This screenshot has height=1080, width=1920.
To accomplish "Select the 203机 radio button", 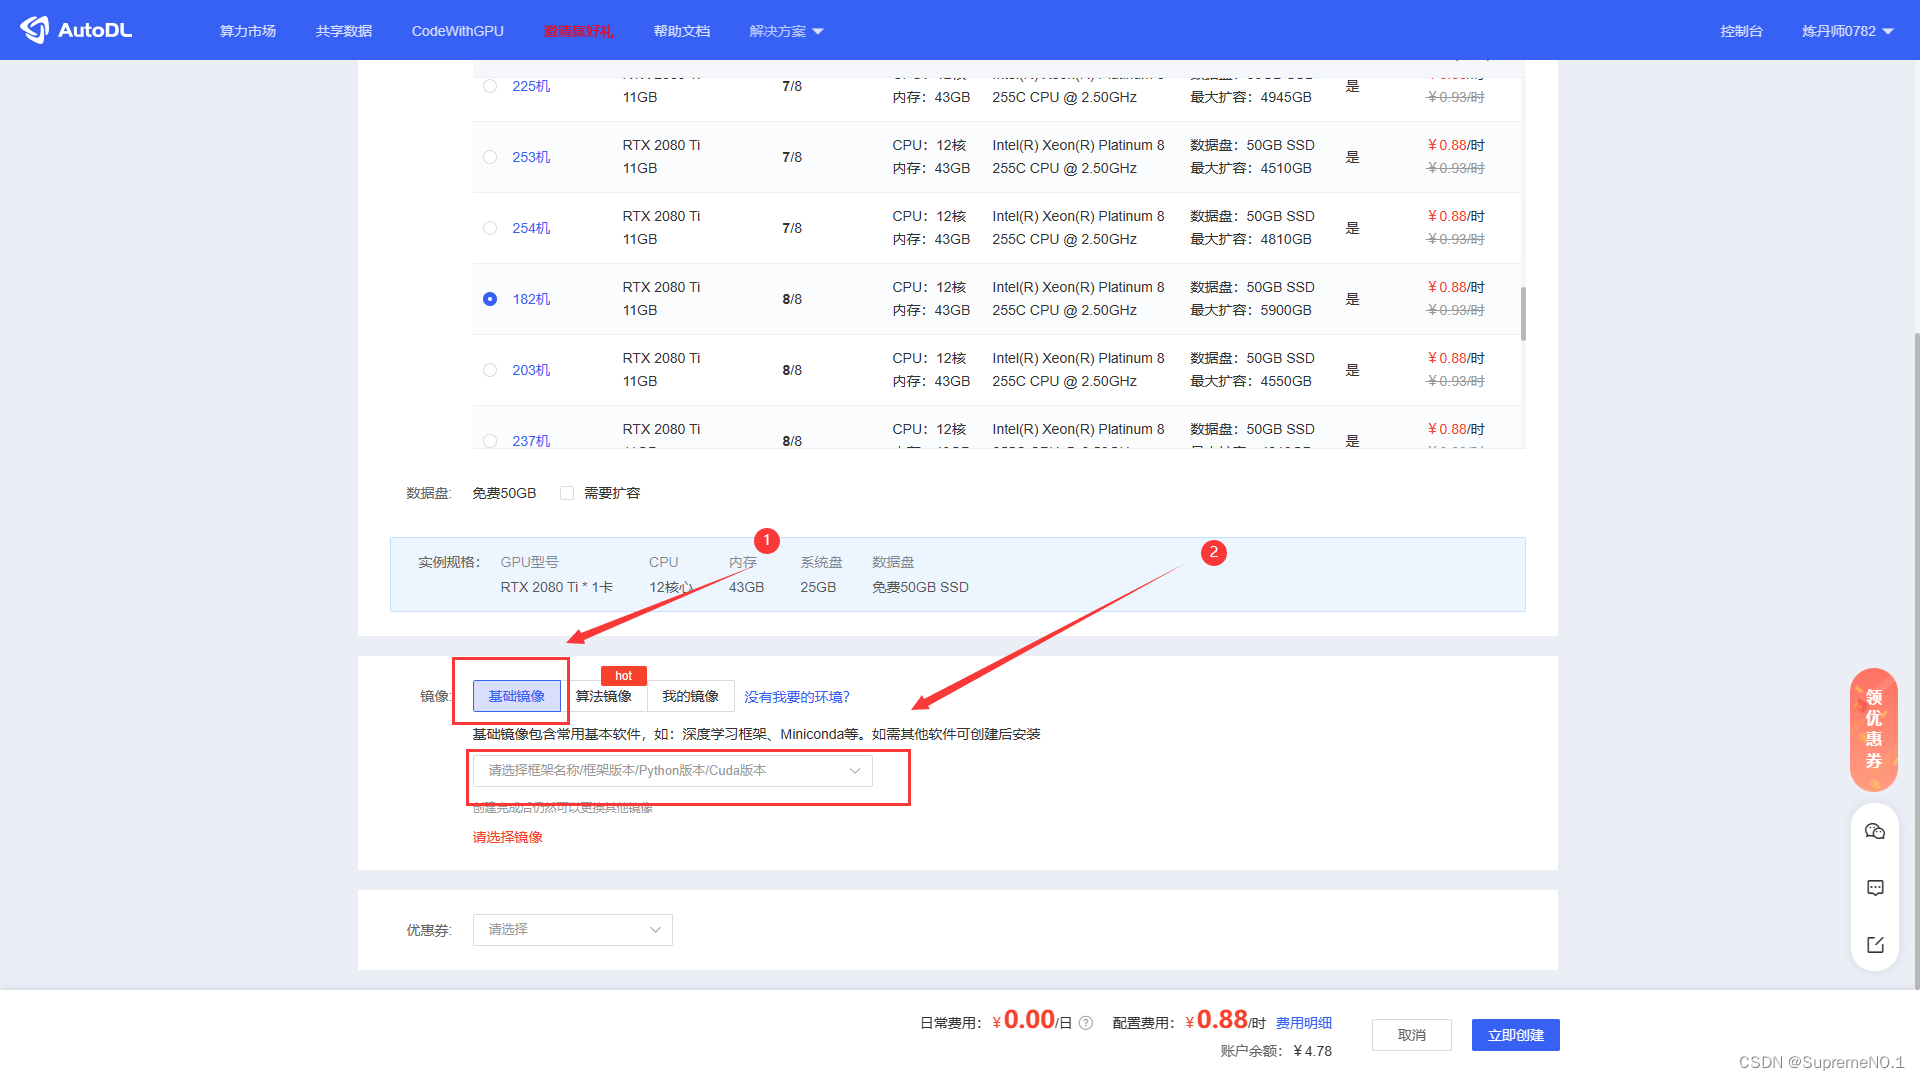I will [490, 370].
